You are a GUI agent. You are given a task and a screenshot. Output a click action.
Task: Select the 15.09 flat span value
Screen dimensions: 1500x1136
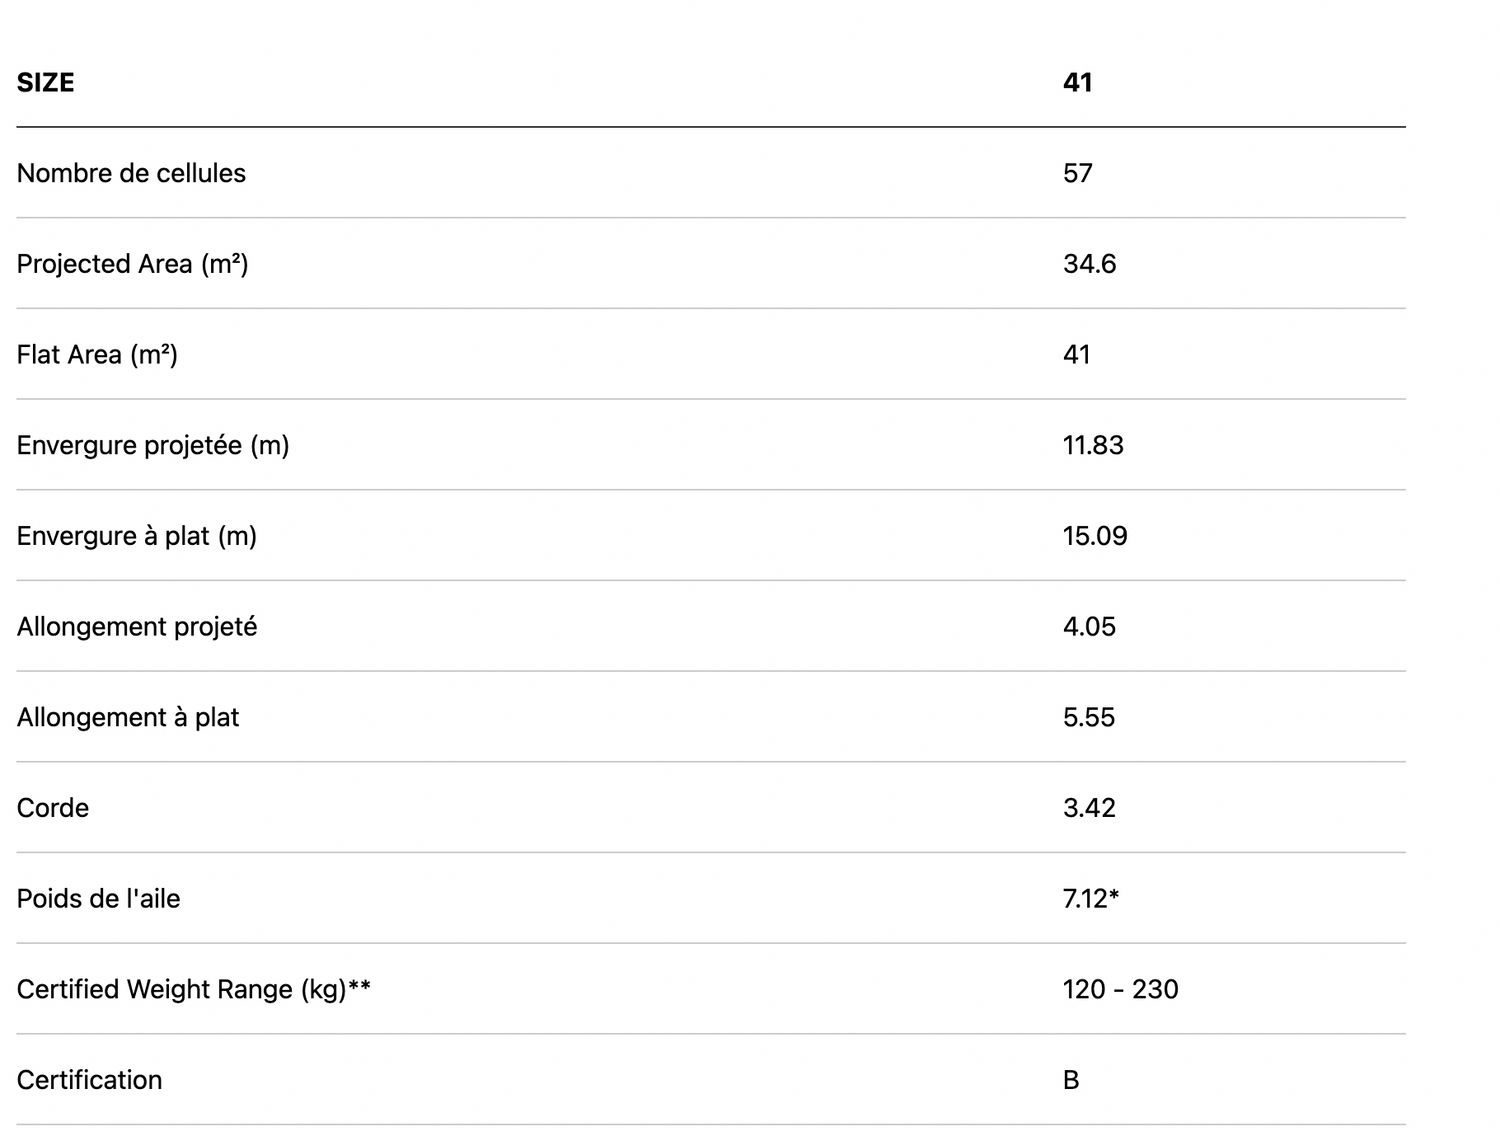click(1095, 536)
